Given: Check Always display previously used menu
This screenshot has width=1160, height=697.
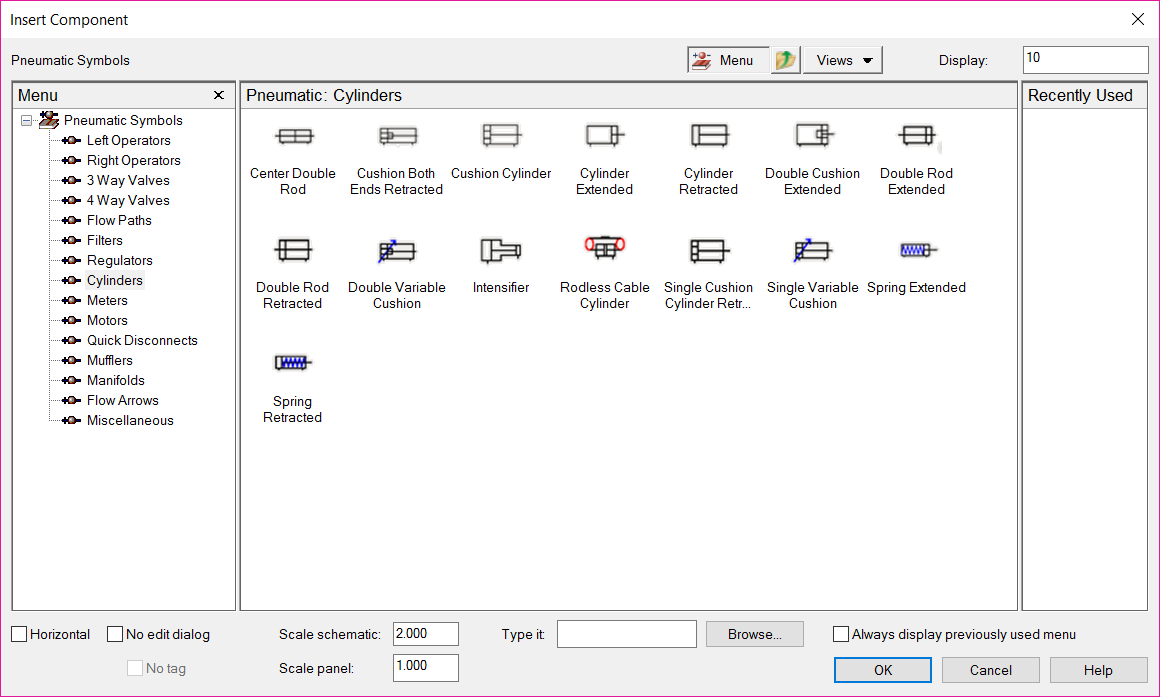Looking at the screenshot, I should pyautogui.click(x=841, y=634).
